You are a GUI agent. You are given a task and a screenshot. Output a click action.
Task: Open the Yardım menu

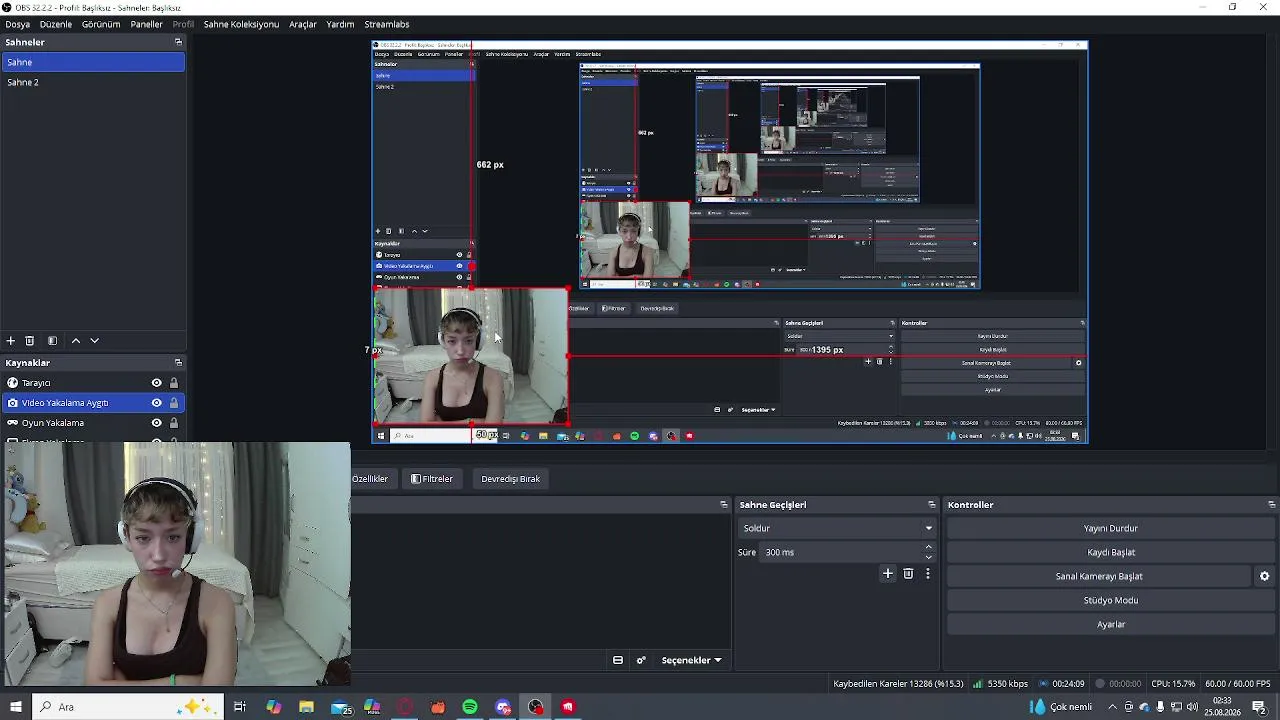coord(341,24)
